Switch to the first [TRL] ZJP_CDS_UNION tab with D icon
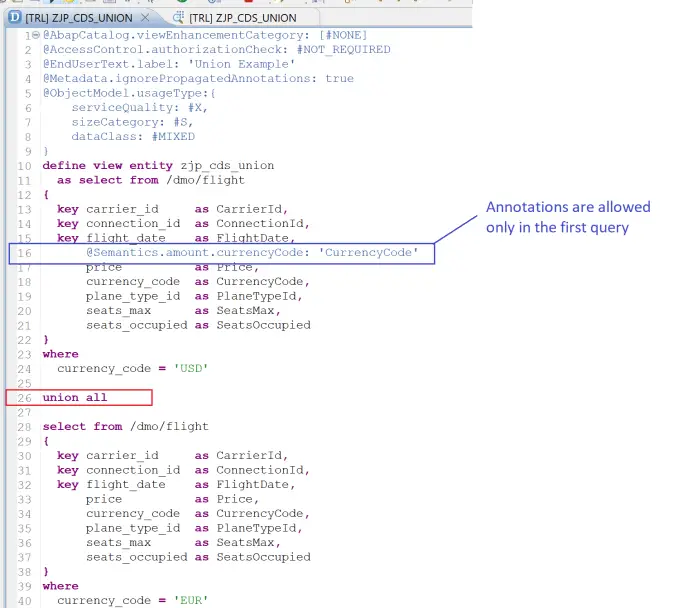The height and width of the screenshot is (608, 678). pos(79,18)
